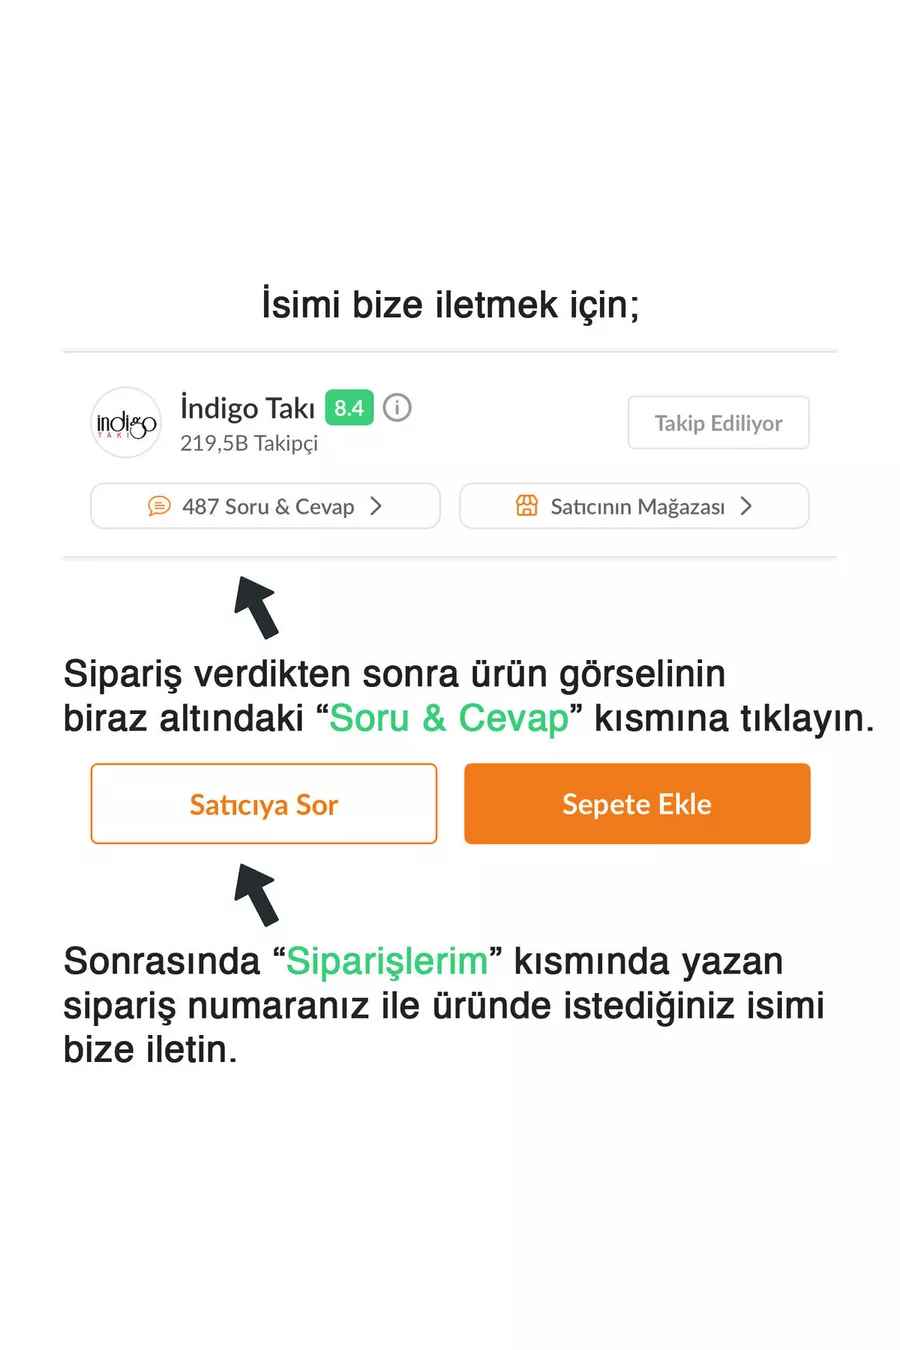The image size is (900, 1350).
Task: Click the green "Siparişlerim" text
Action: click(387, 961)
